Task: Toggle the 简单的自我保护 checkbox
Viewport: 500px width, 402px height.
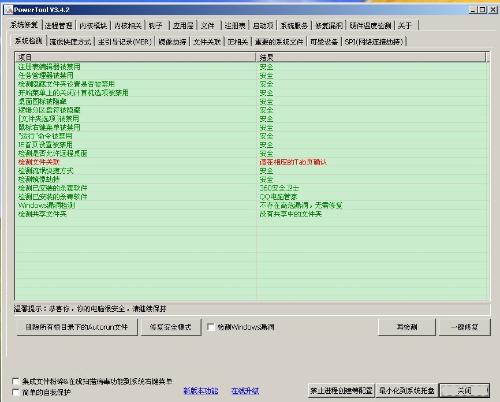Action: point(15,392)
